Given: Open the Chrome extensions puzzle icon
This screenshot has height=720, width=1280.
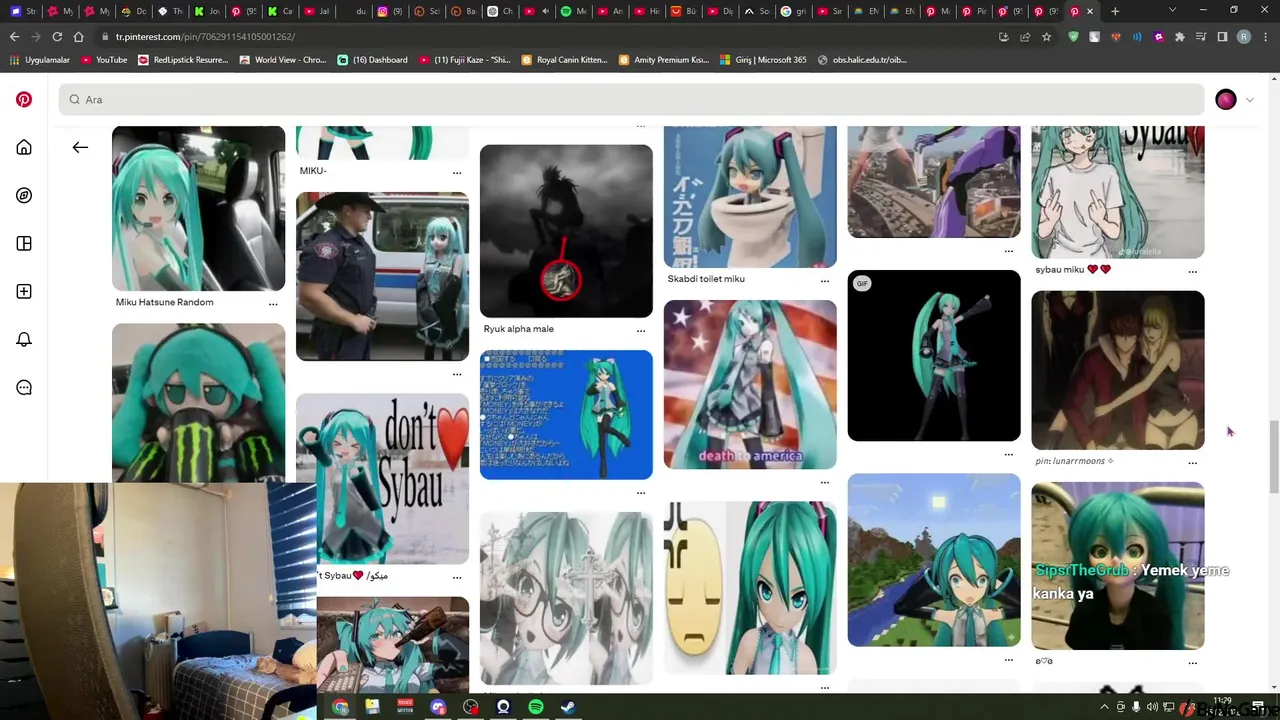Looking at the screenshot, I should [x=1180, y=36].
